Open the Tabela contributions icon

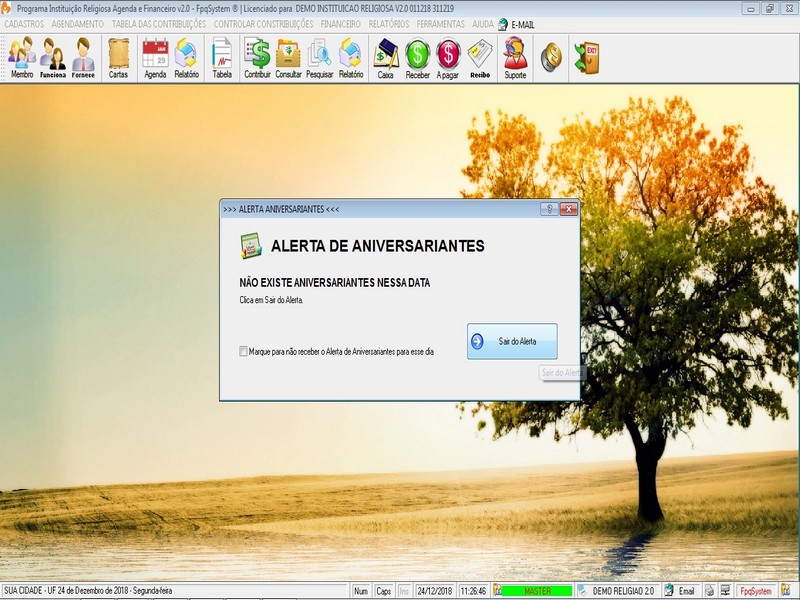coord(222,58)
